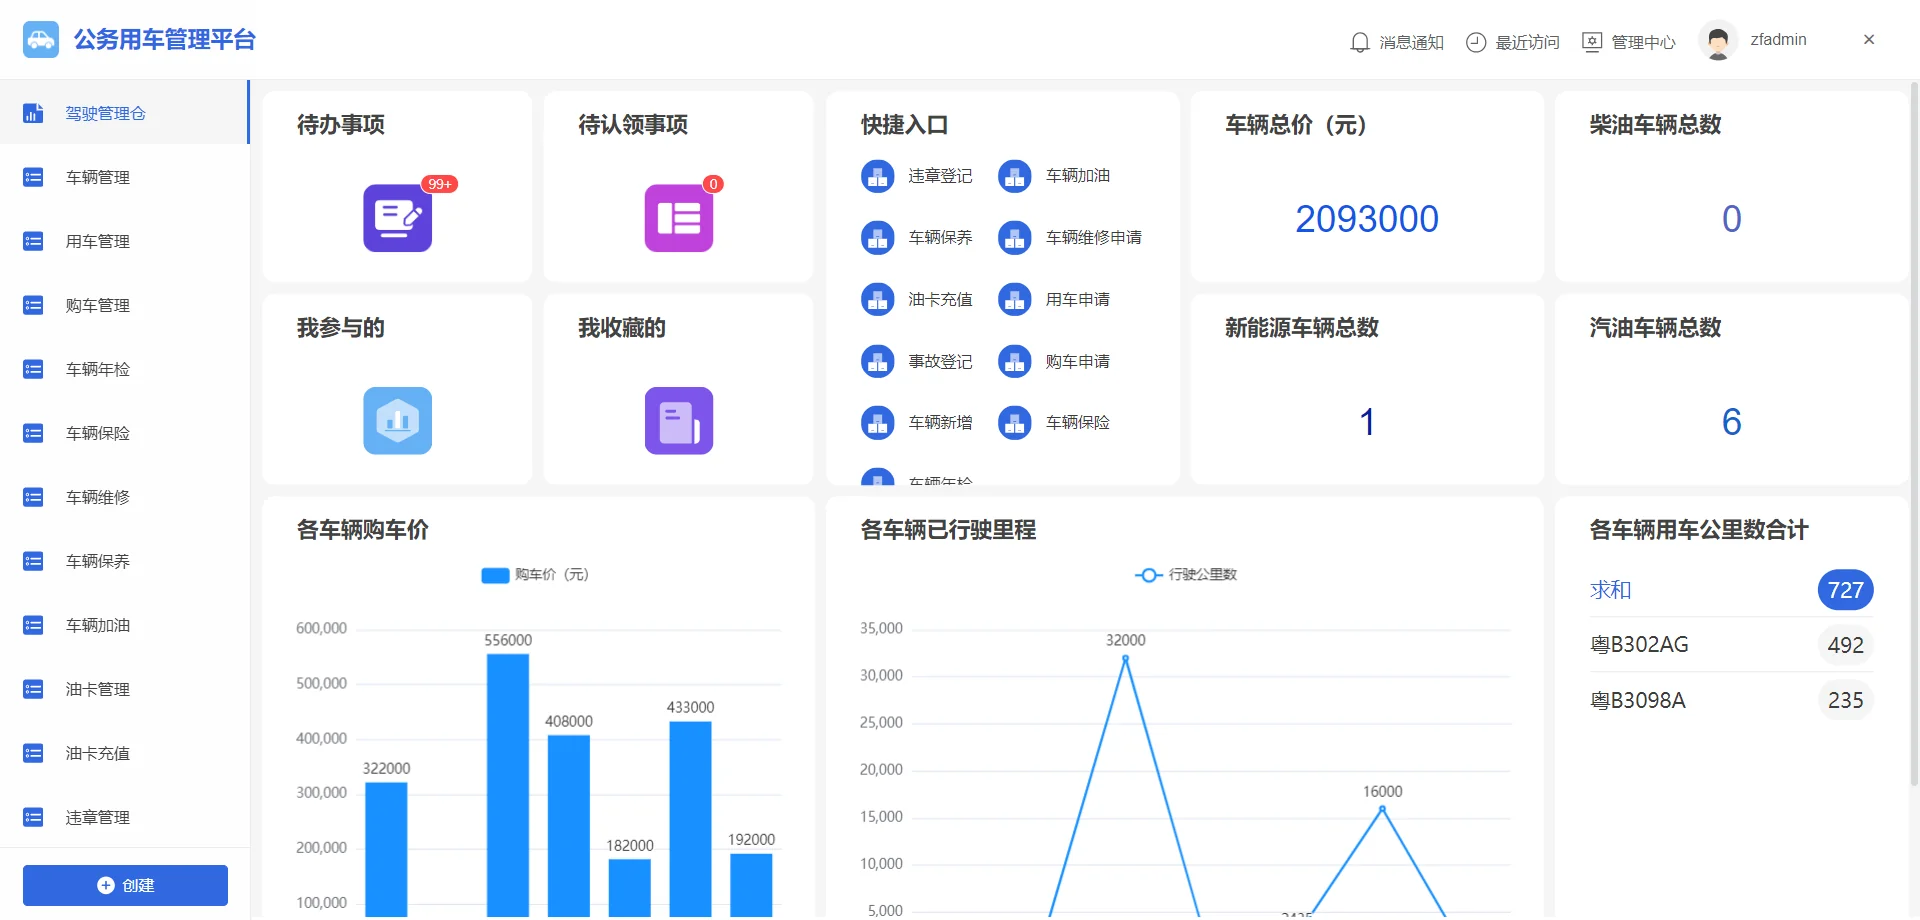Click the 车辆保养 shortcut icon in 快捷入口
Viewport: 1920px width, 920px height.
[878, 238]
